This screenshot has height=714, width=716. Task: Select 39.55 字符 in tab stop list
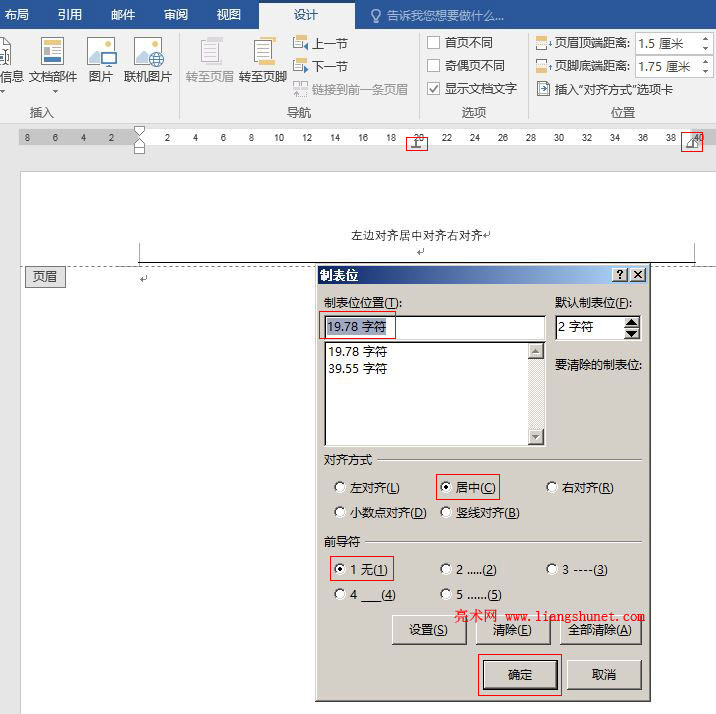pyautogui.click(x=358, y=368)
